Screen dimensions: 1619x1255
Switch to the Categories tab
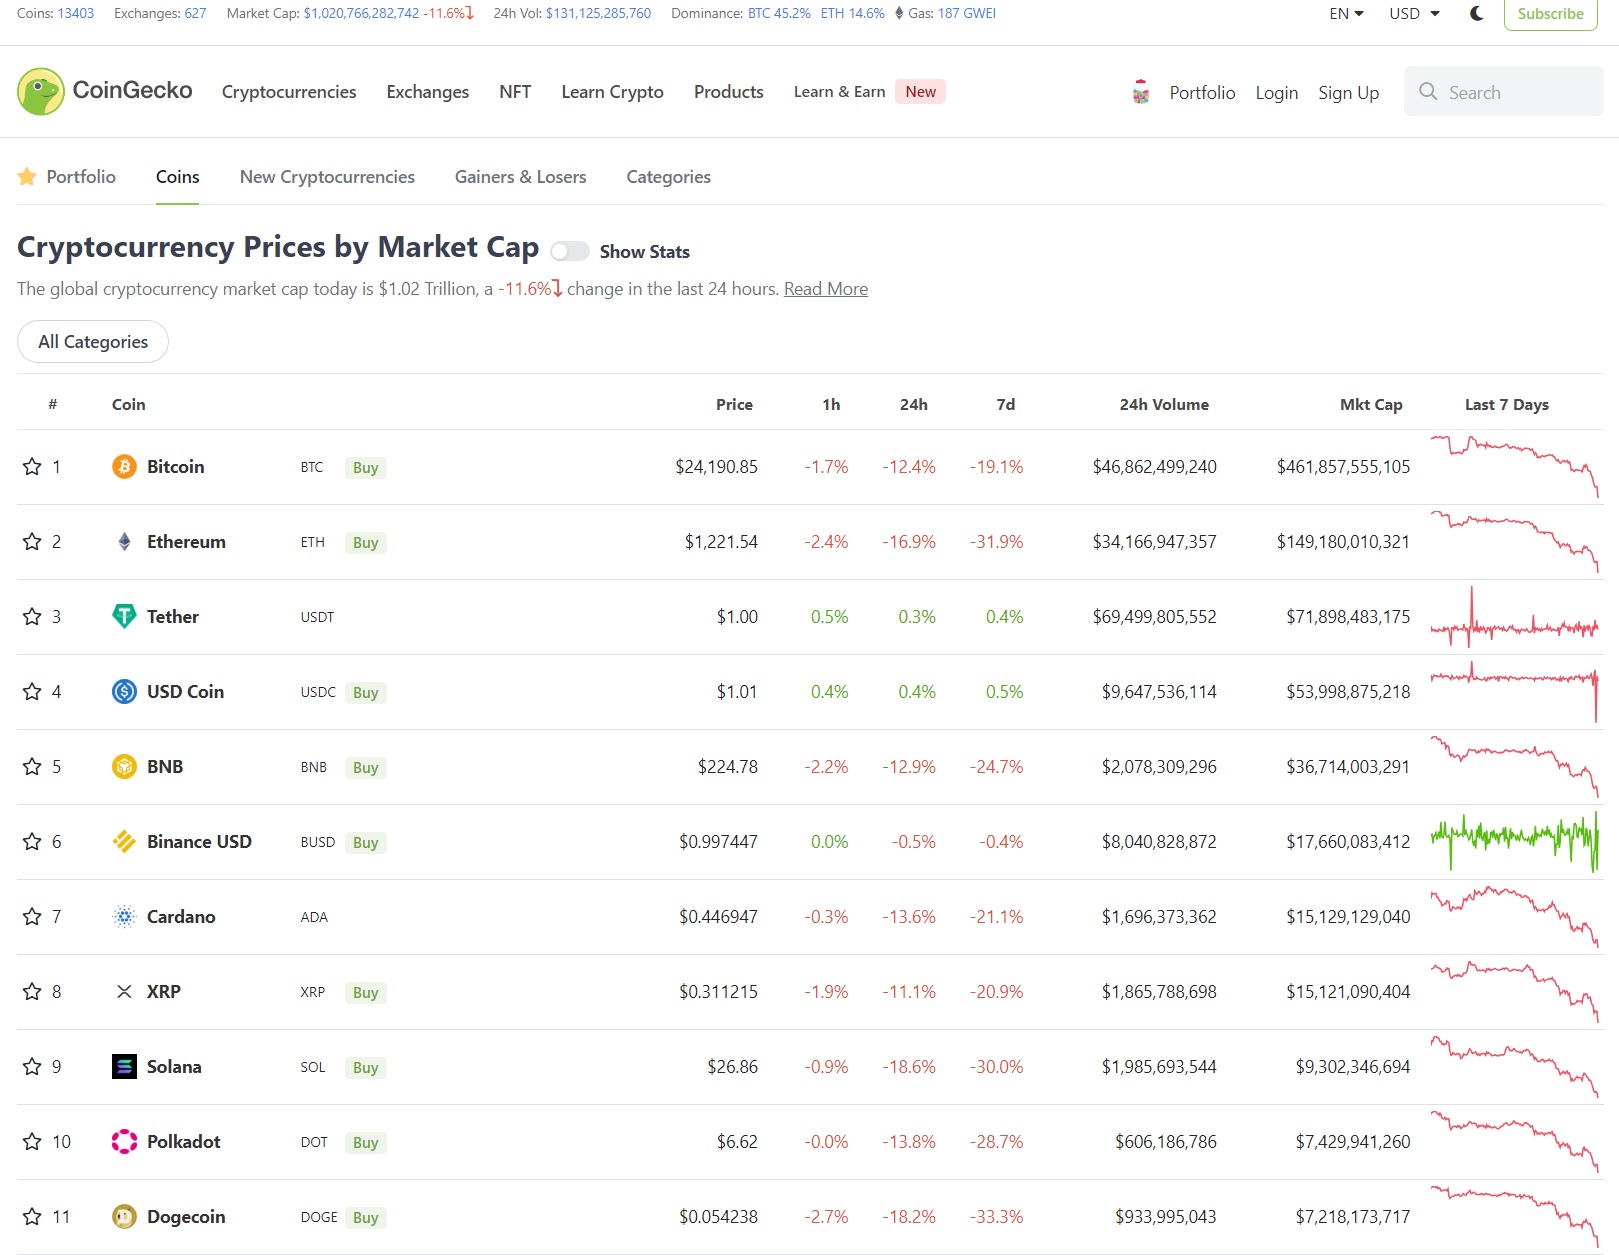tap(669, 177)
